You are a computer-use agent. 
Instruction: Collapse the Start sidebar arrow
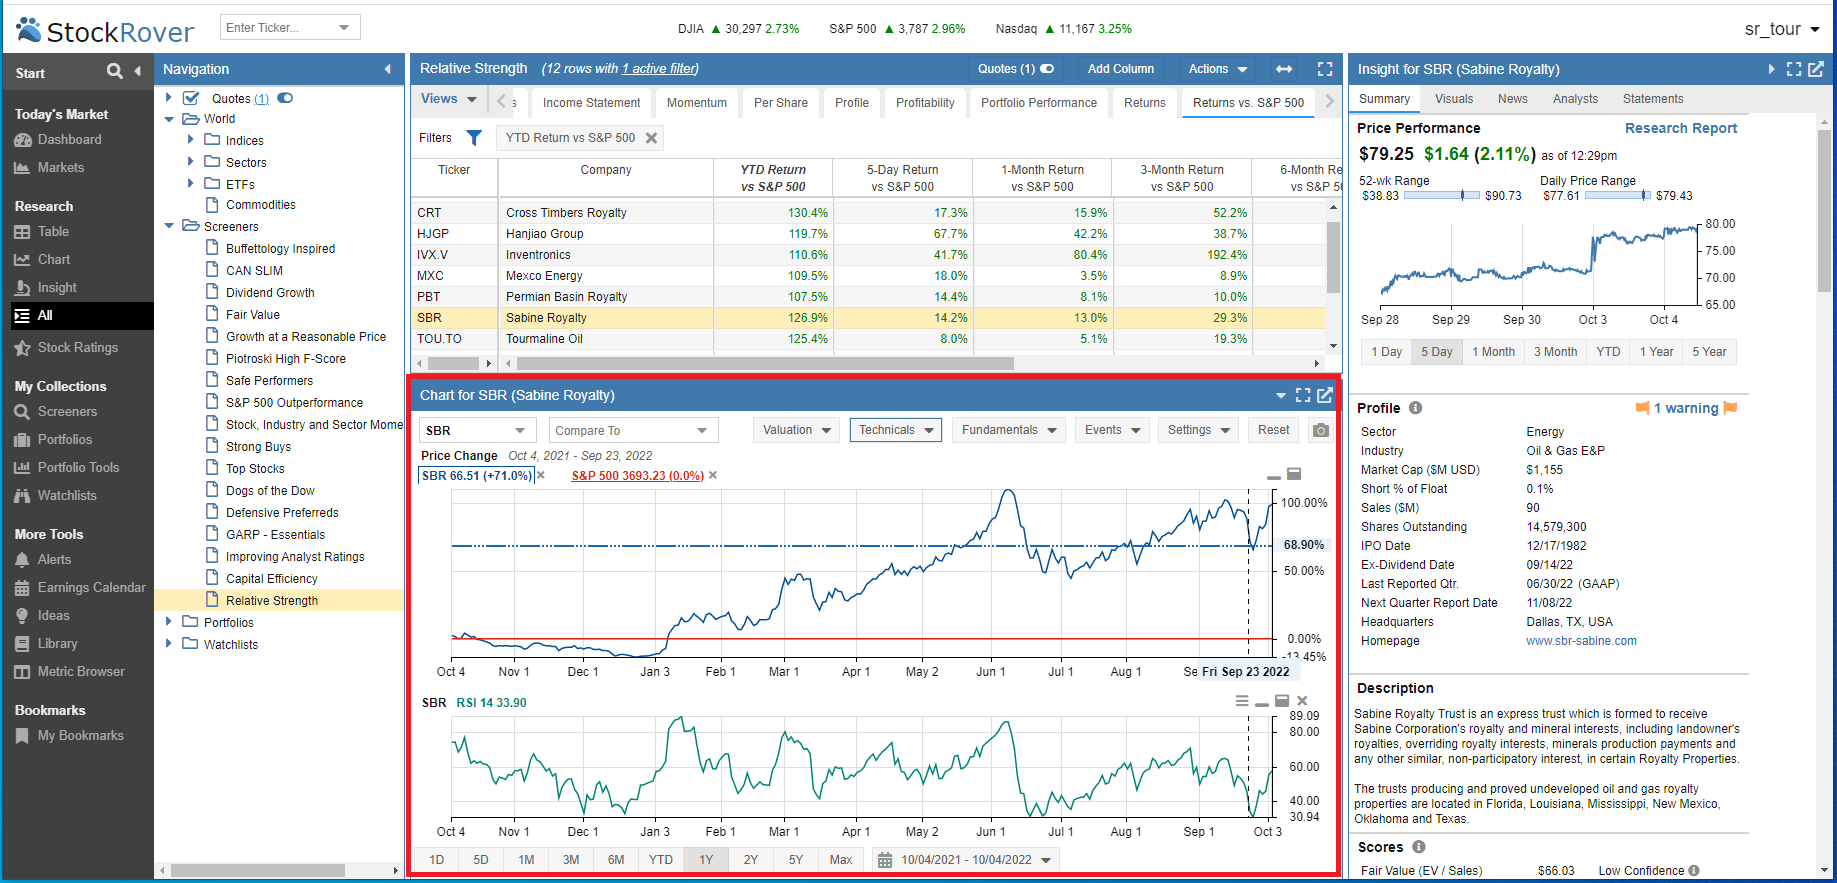tap(138, 71)
